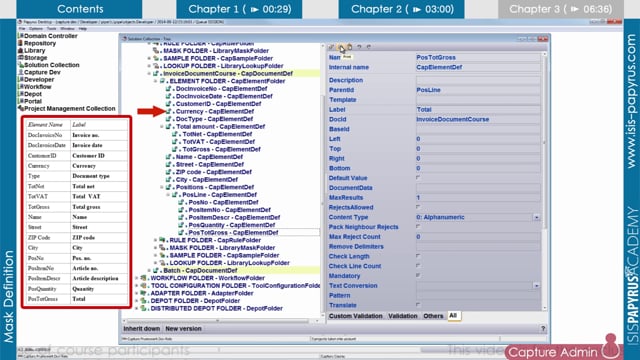Click the edit pencil icon in property toolbar

point(331,47)
